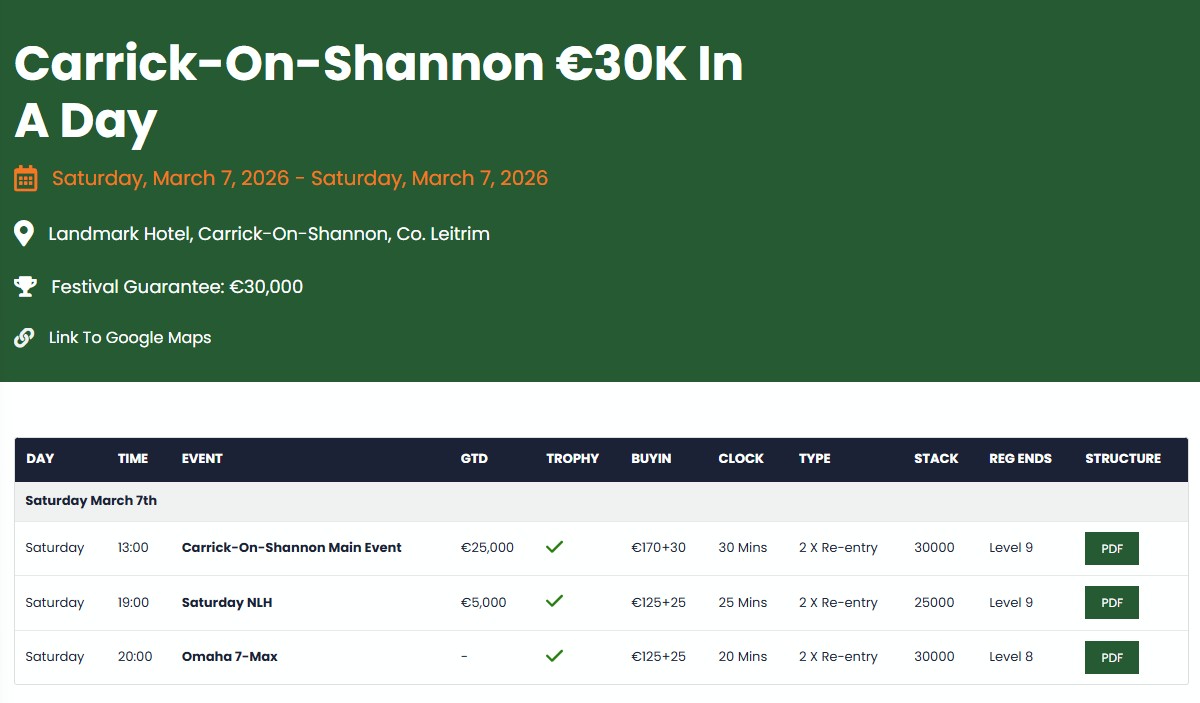
Task: Click the BUYIN column header
Action: pyautogui.click(x=651, y=459)
